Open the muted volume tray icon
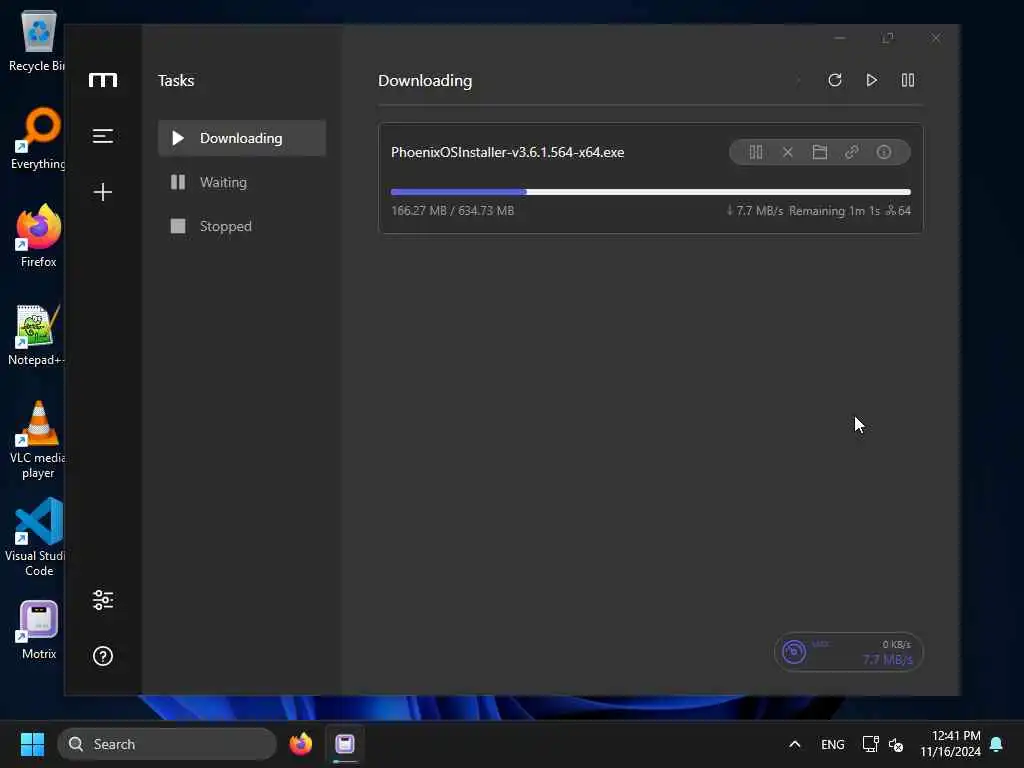The width and height of the screenshot is (1024, 768). click(x=896, y=744)
